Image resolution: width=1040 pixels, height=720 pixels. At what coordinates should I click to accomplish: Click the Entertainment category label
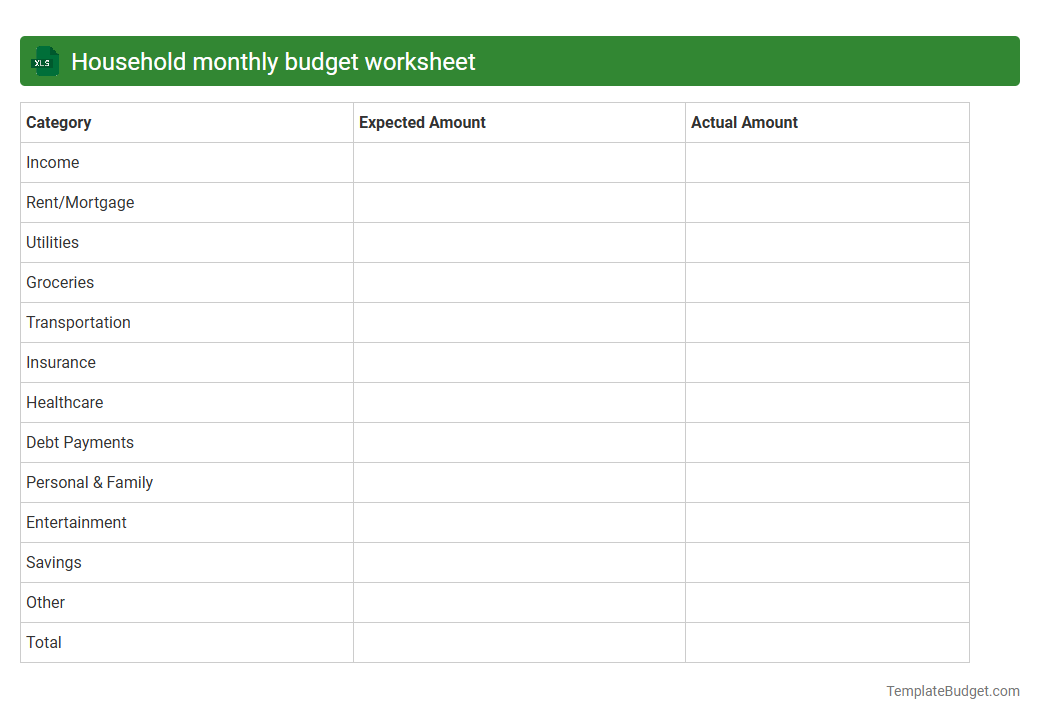point(76,522)
